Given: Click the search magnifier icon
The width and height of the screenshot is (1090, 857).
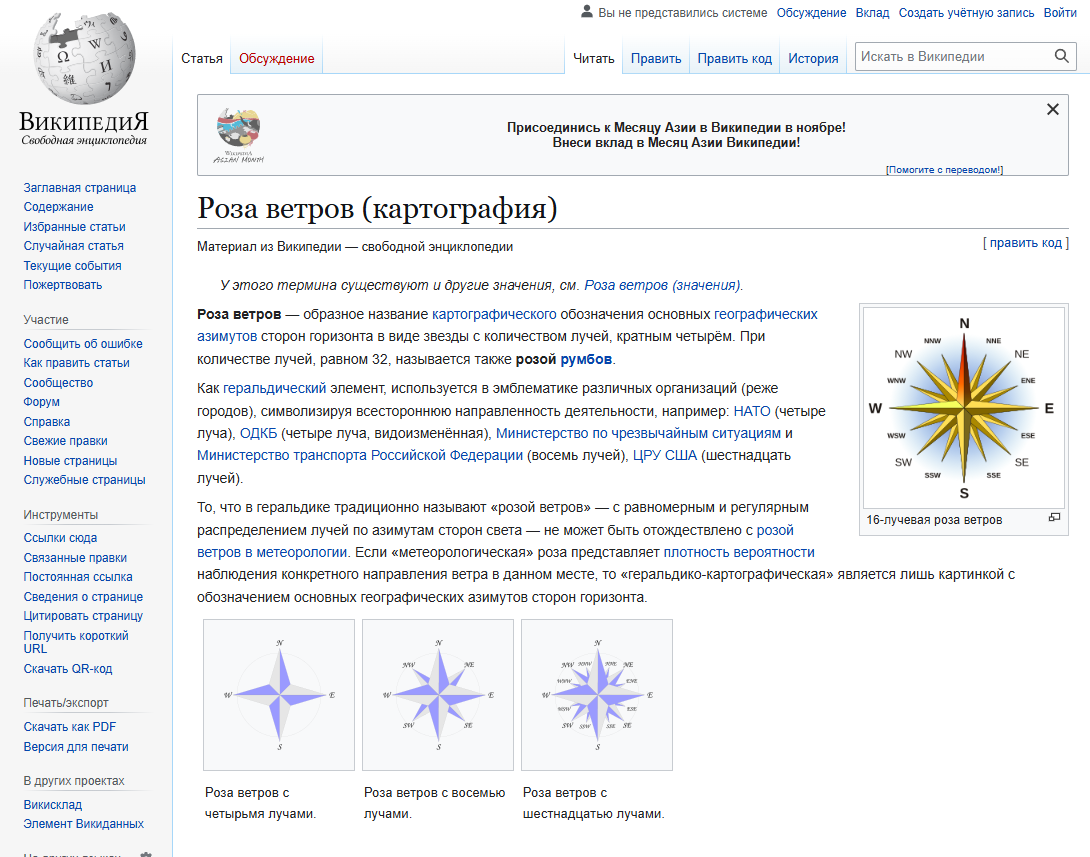Looking at the screenshot, I should tap(1061, 56).
